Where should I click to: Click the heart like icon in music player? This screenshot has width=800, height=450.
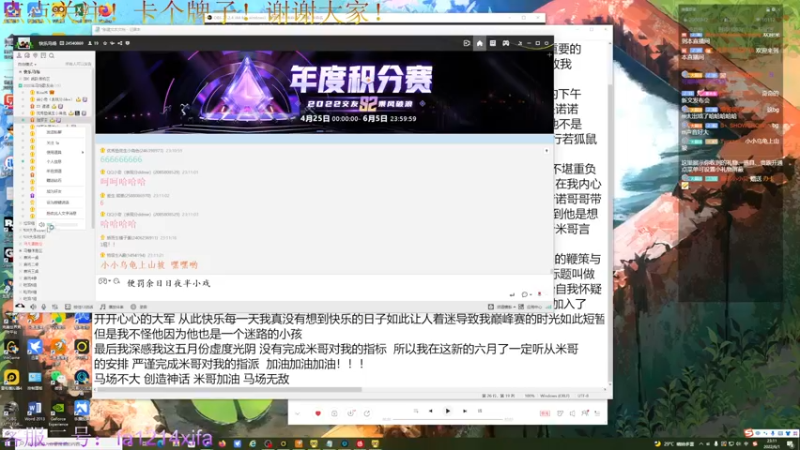[318, 413]
